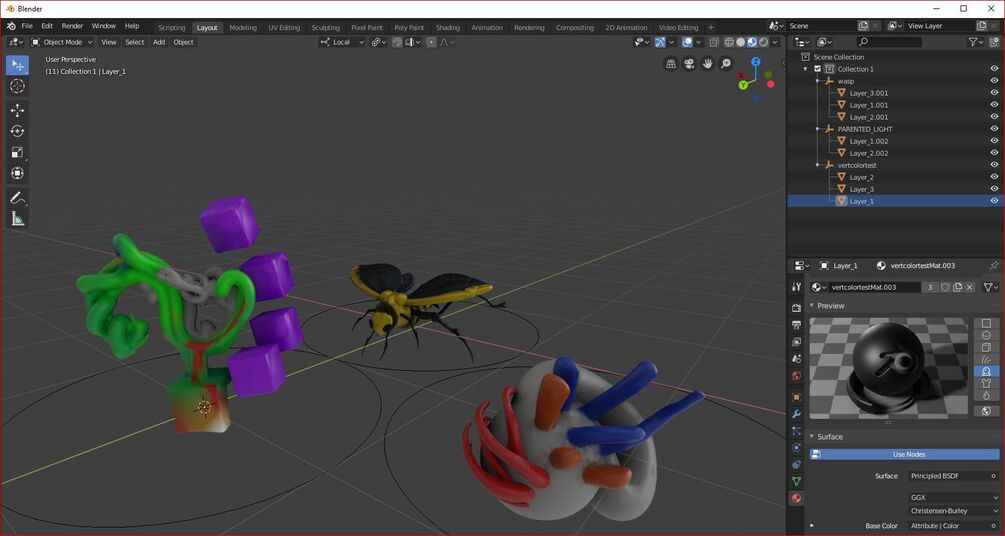The image size is (1005, 536).
Task: Open the Render menu
Action: point(72,26)
